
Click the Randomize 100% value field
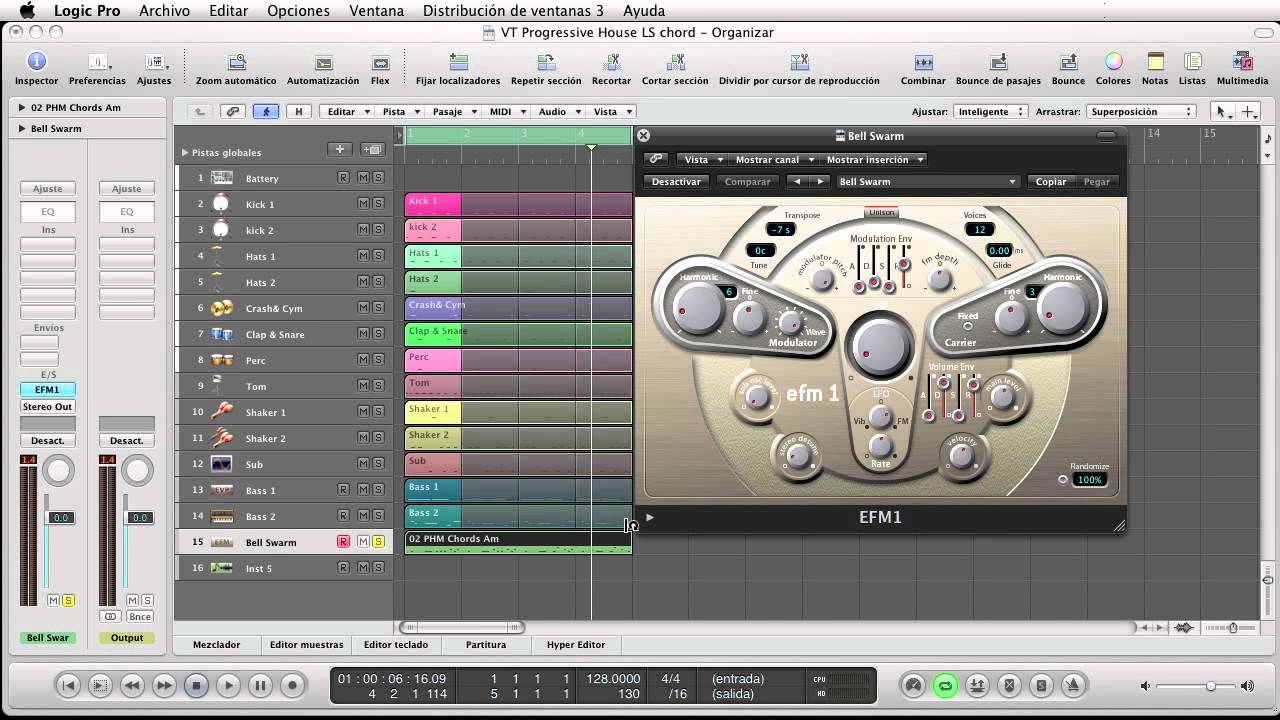[x=1089, y=480]
